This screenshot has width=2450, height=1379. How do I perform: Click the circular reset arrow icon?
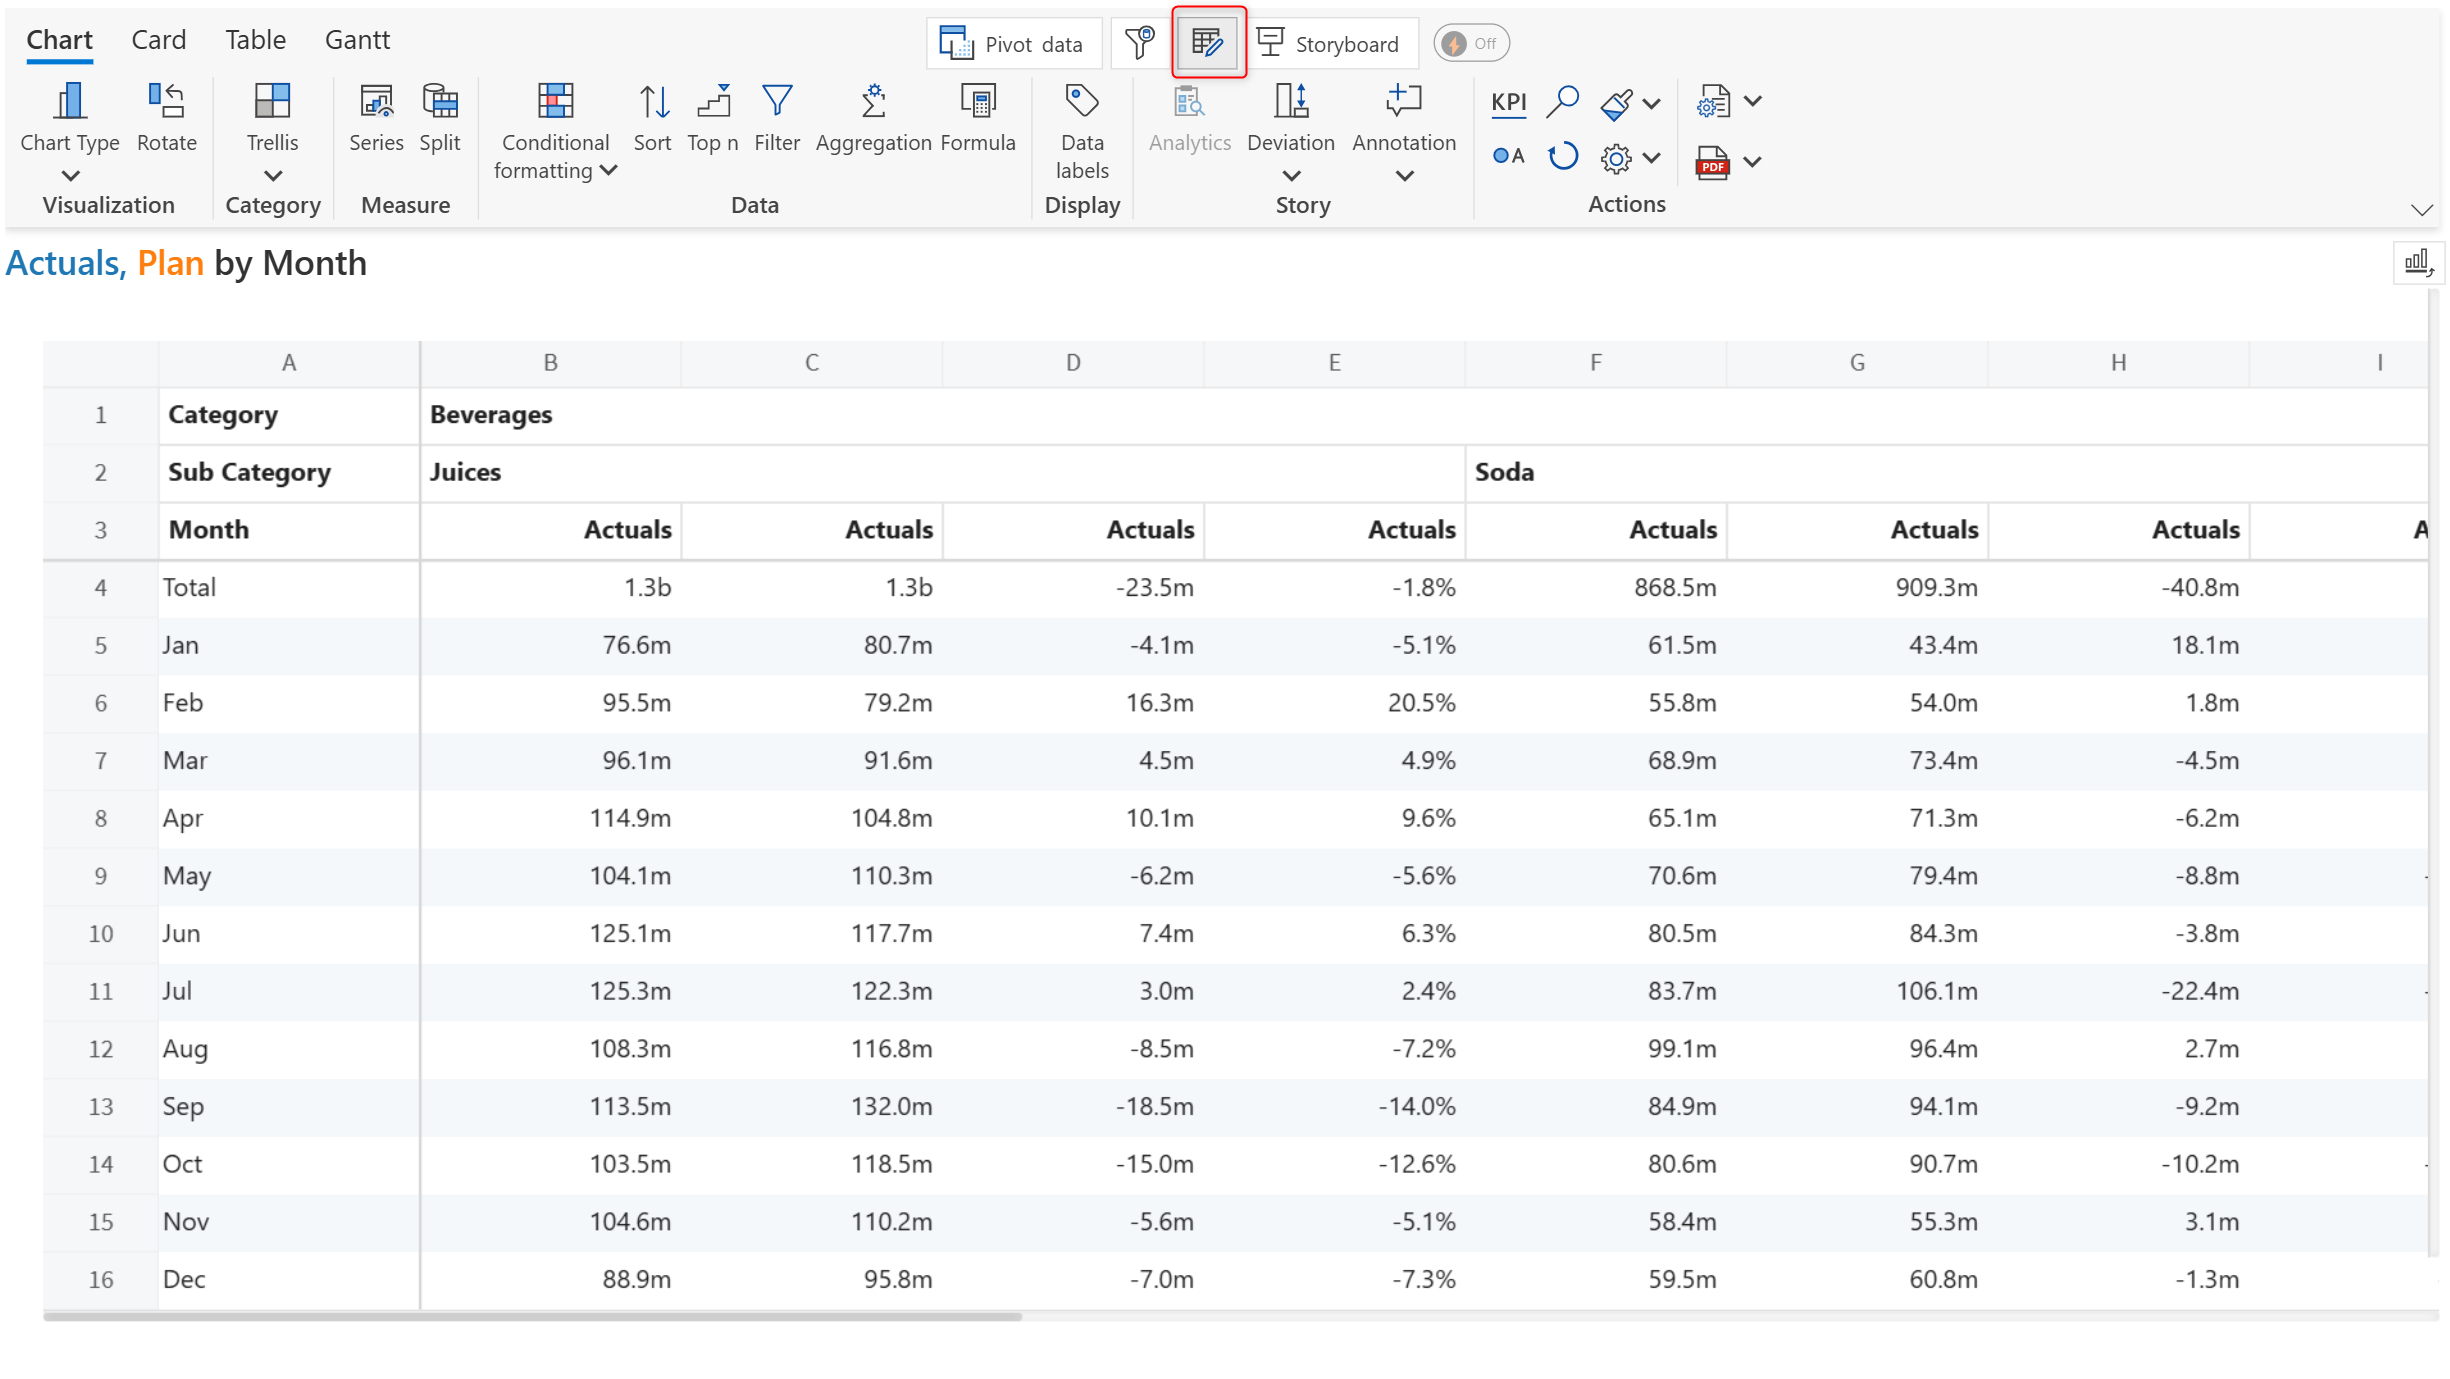(1561, 157)
